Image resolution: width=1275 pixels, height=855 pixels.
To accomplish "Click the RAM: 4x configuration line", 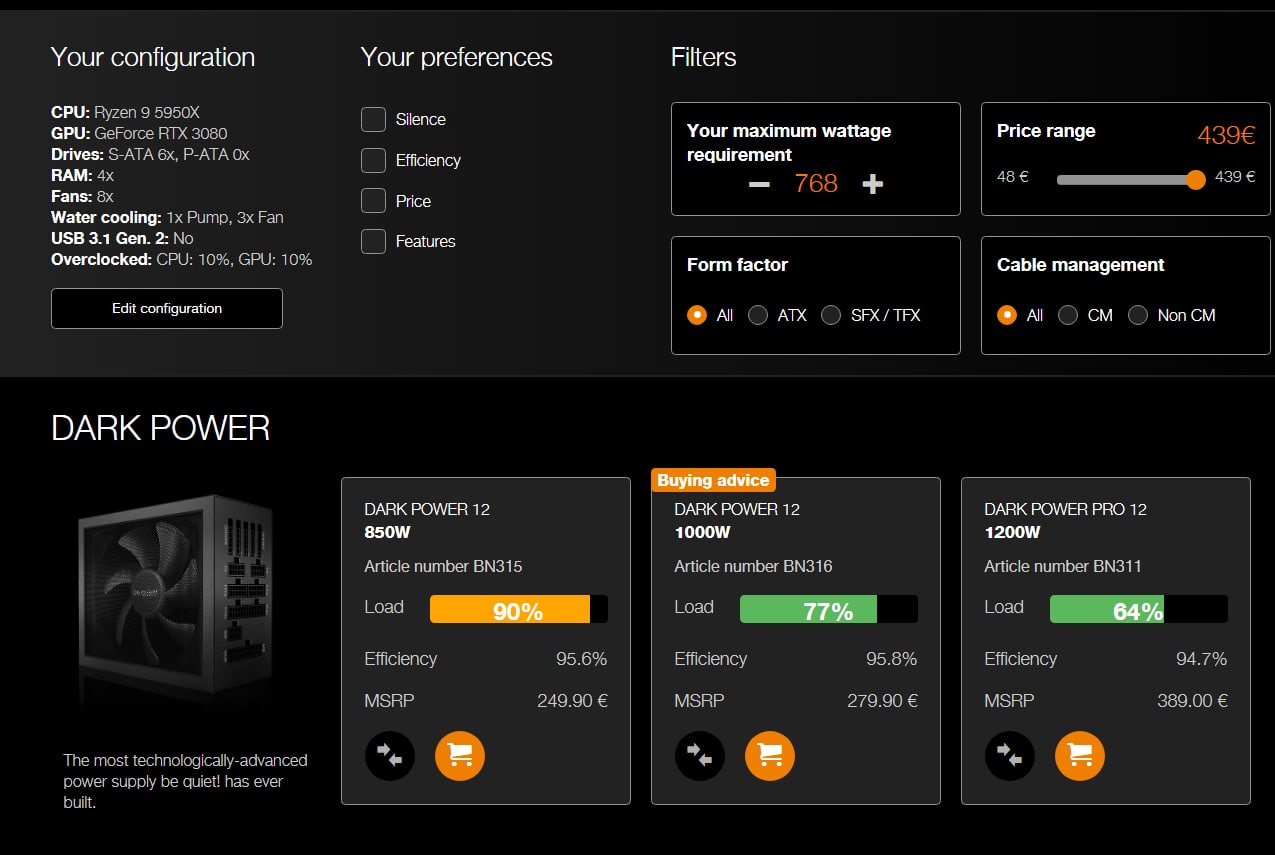I will coord(82,175).
